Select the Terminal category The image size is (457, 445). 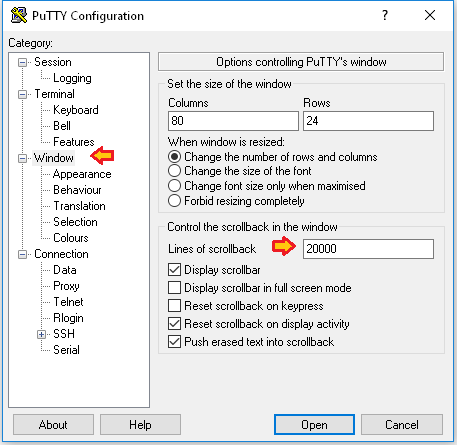[55, 94]
